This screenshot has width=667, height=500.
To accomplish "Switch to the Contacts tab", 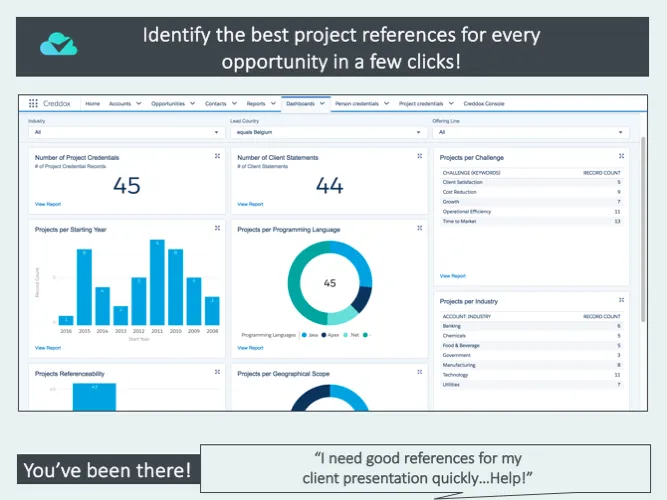I will pos(216,103).
